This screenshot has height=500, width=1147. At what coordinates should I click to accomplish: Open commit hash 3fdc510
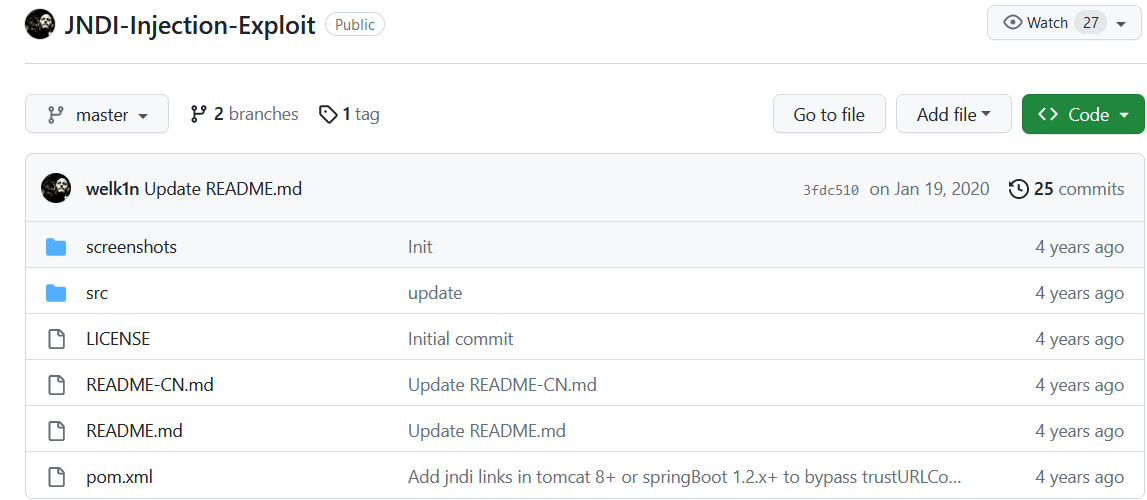click(x=831, y=190)
